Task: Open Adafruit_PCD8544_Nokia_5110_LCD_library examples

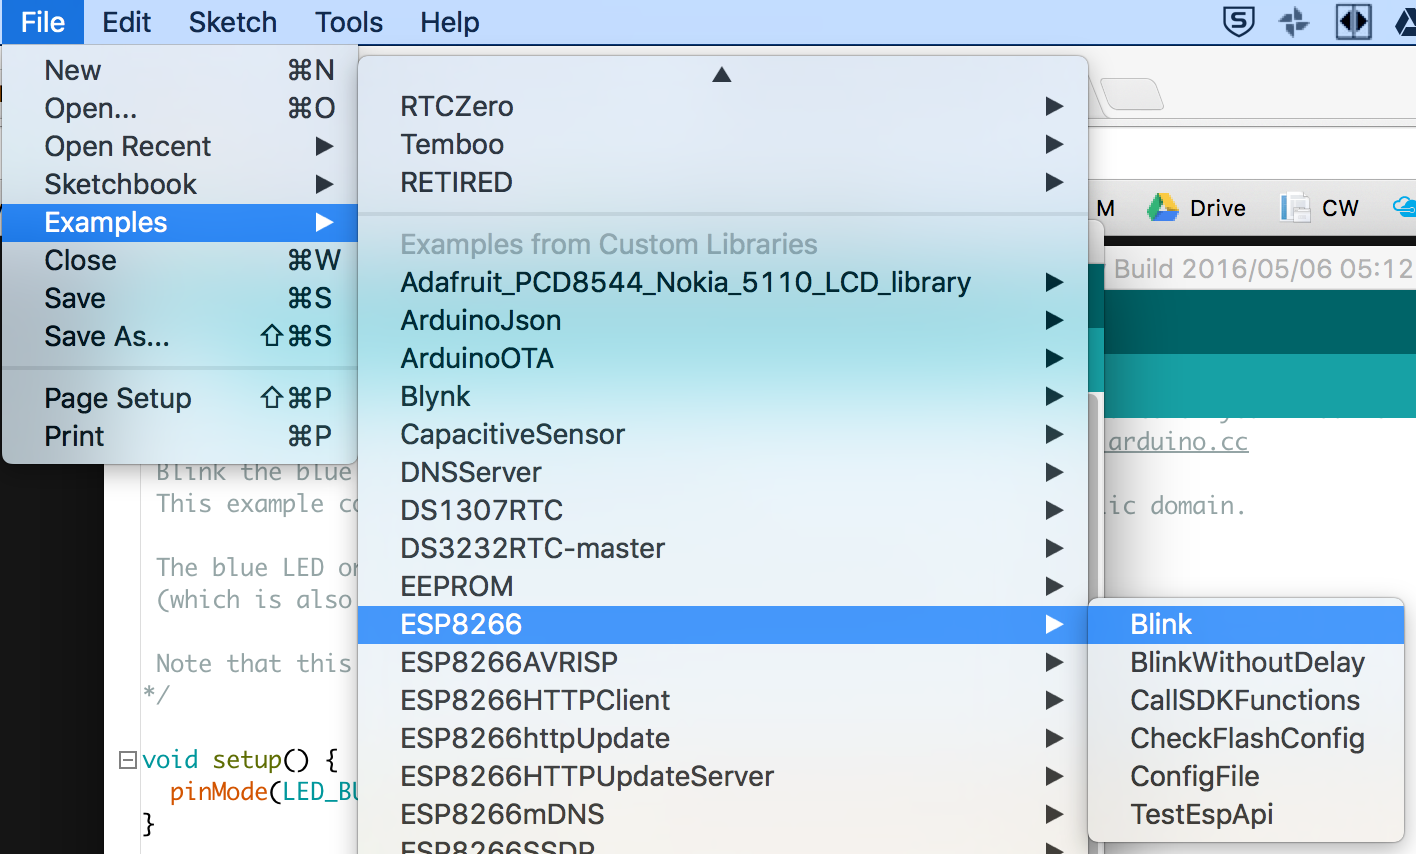Action: pos(723,282)
